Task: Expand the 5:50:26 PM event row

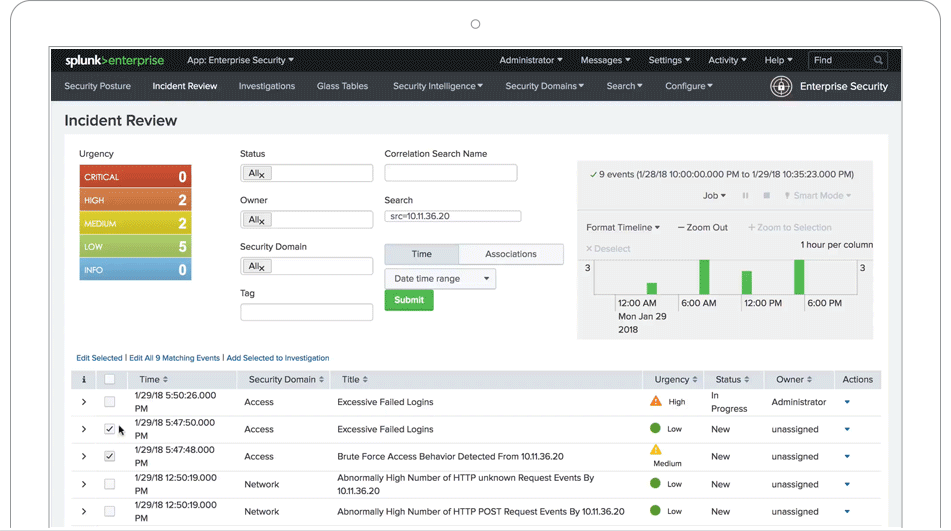Action: [x=84, y=402]
